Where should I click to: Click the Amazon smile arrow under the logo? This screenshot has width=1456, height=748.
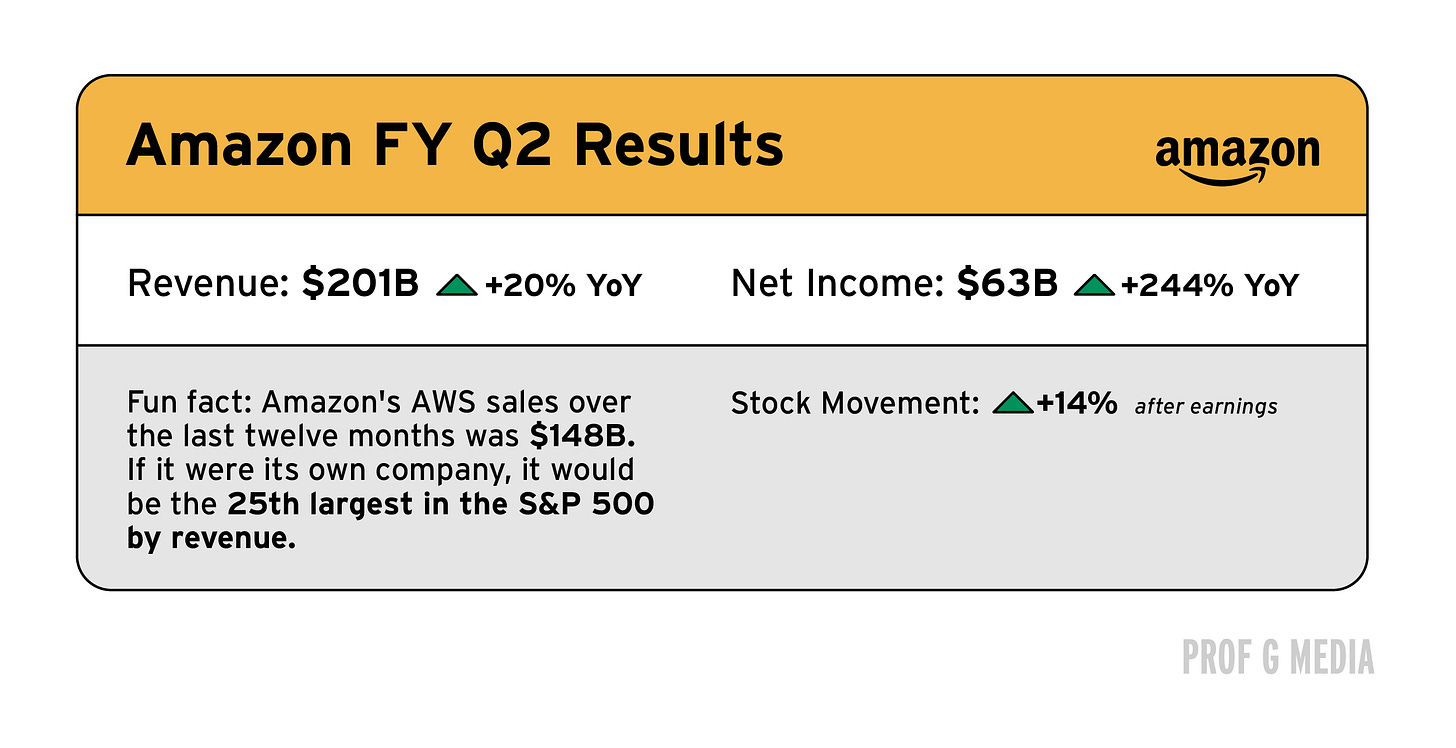click(1224, 176)
